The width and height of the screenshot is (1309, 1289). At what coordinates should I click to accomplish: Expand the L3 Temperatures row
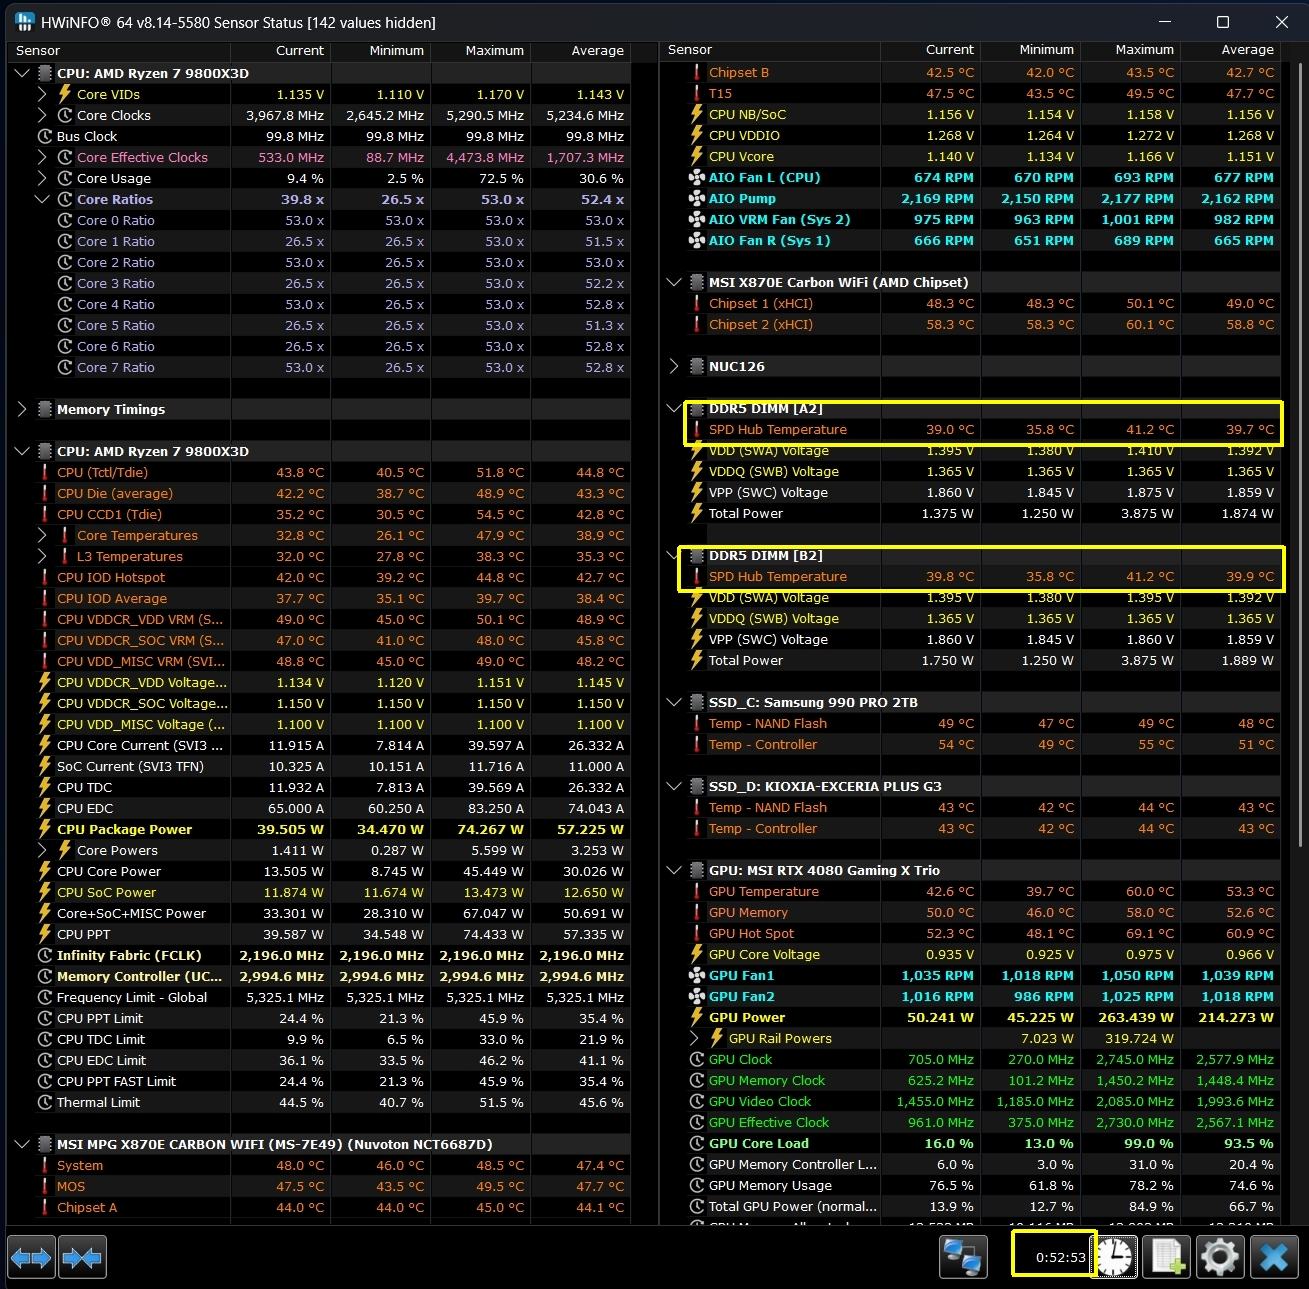point(42,556)
